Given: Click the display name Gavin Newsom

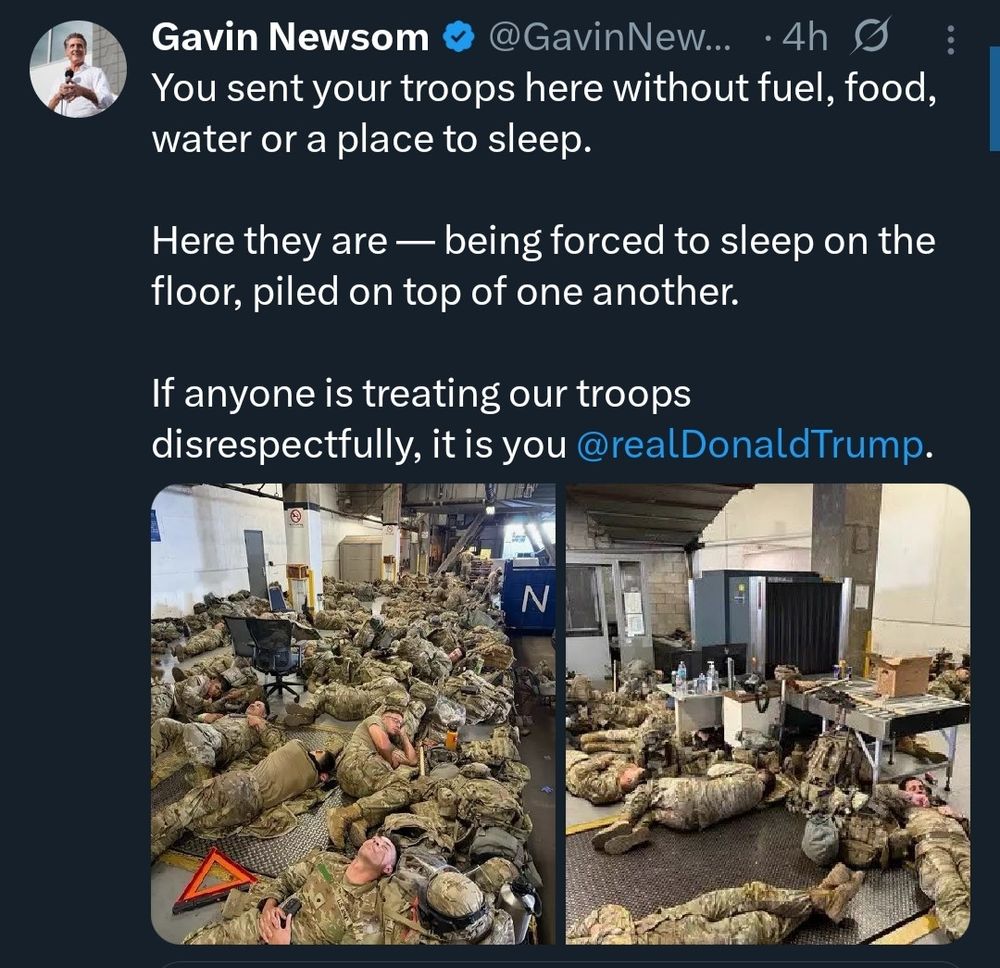Looking at the screenshot, I should point(290,37).
